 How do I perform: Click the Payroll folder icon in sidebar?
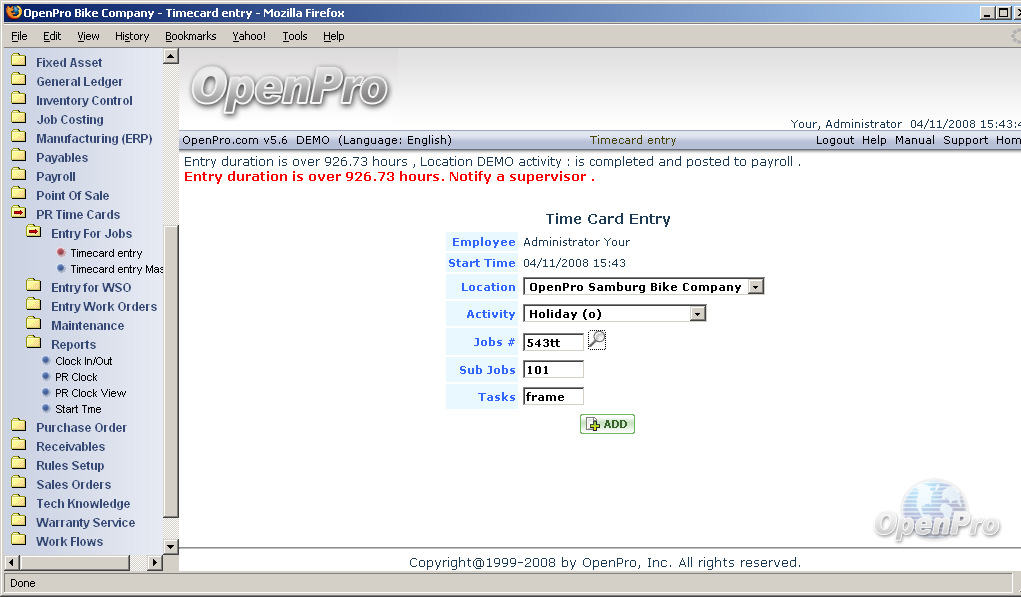point(18,176)
